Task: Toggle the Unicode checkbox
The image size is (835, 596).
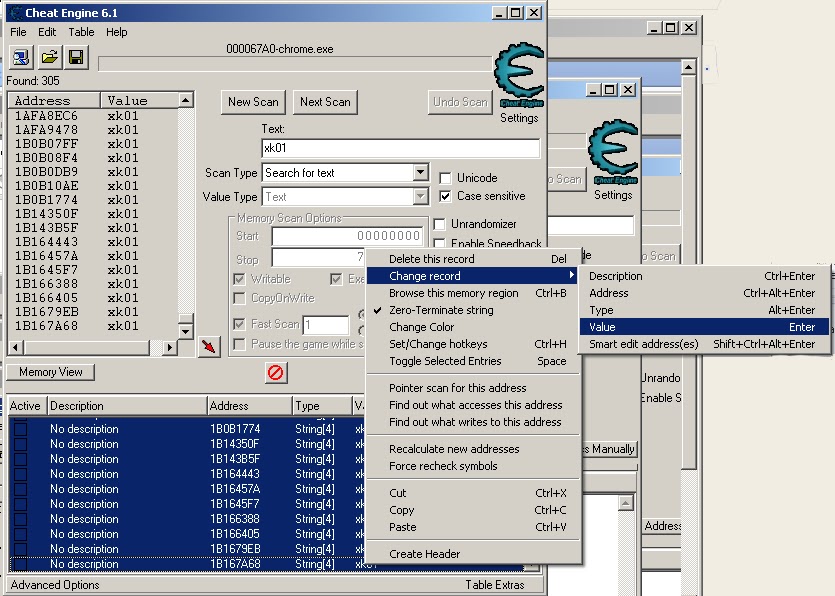Action: (x=445, y=178)
